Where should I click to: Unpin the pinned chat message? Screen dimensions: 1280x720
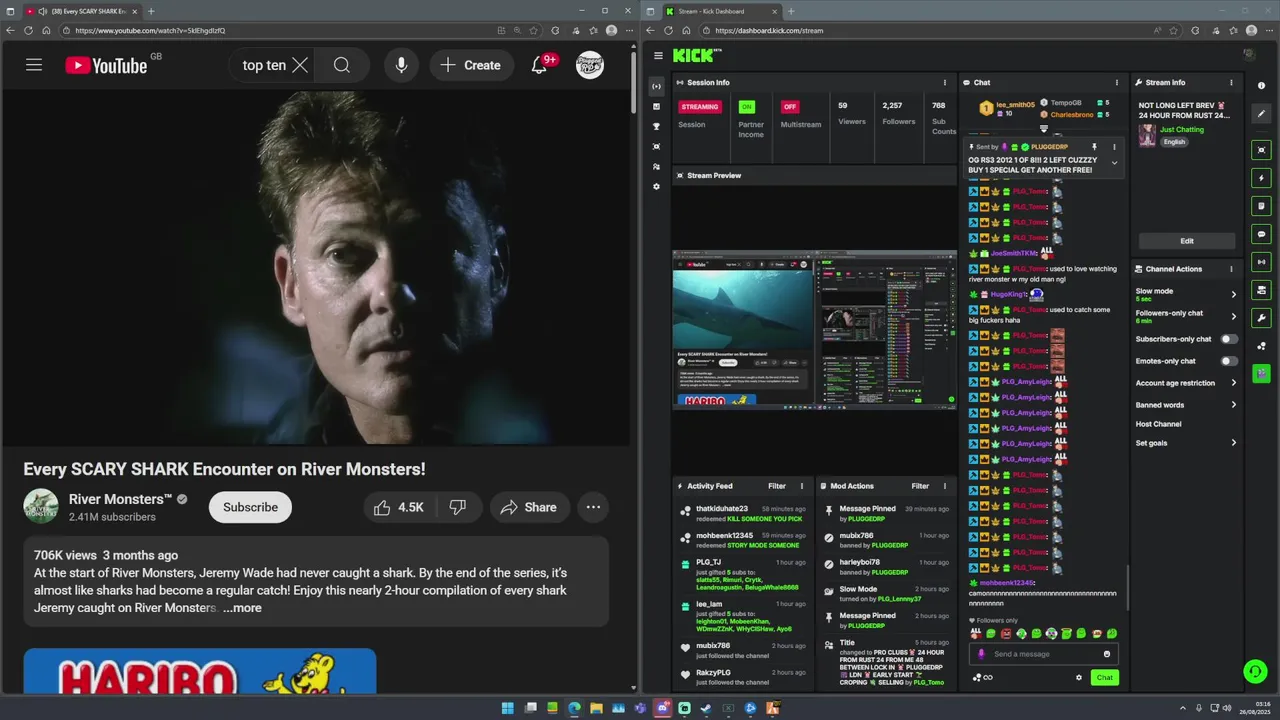point(1094,147)
